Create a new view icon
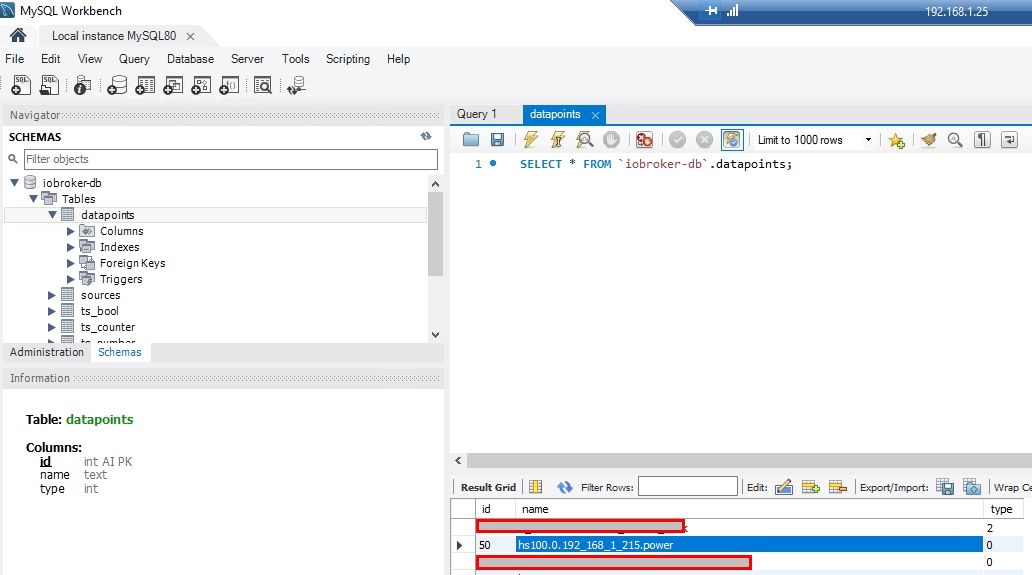This screenshot has height=575, width=1032. [x=173, y=85]
